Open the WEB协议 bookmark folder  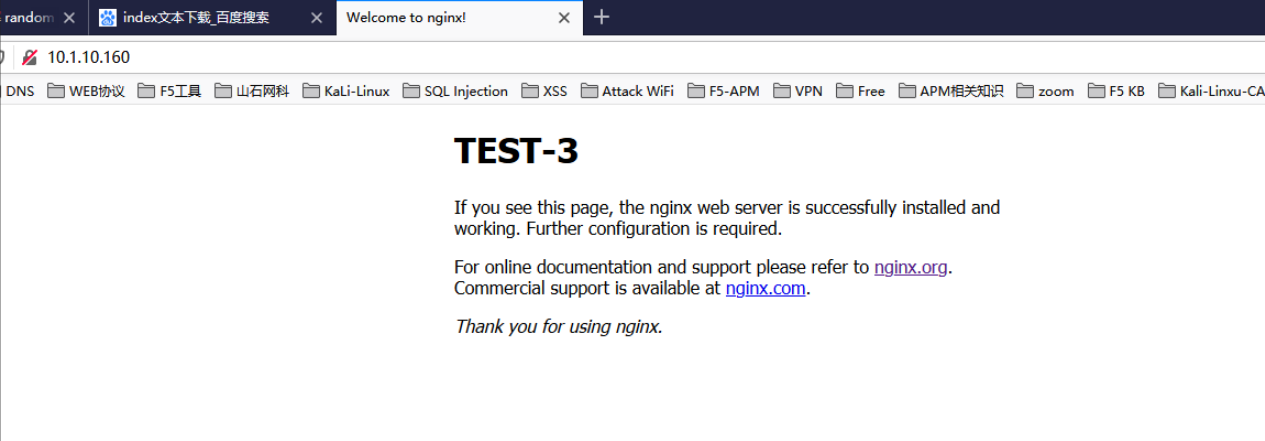86,91
